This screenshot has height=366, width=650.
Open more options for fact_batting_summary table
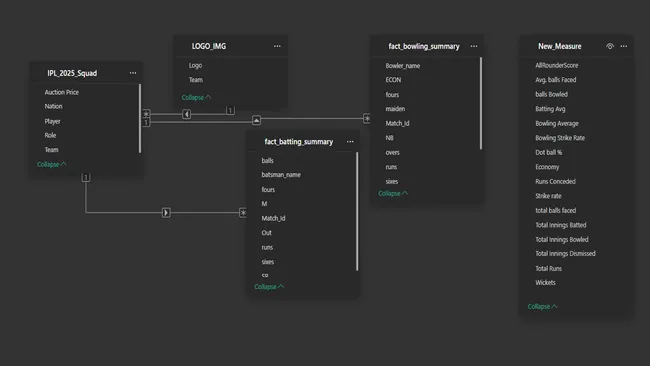[350, 141]
